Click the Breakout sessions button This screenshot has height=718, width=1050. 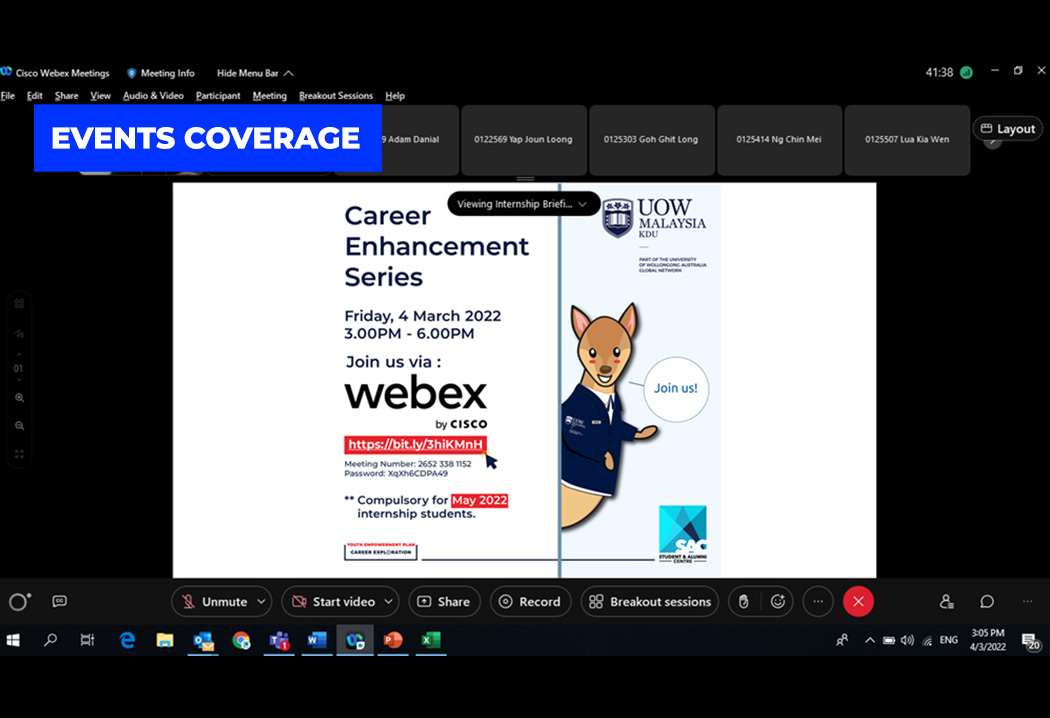pyautogui.click(x=650, y=601)
